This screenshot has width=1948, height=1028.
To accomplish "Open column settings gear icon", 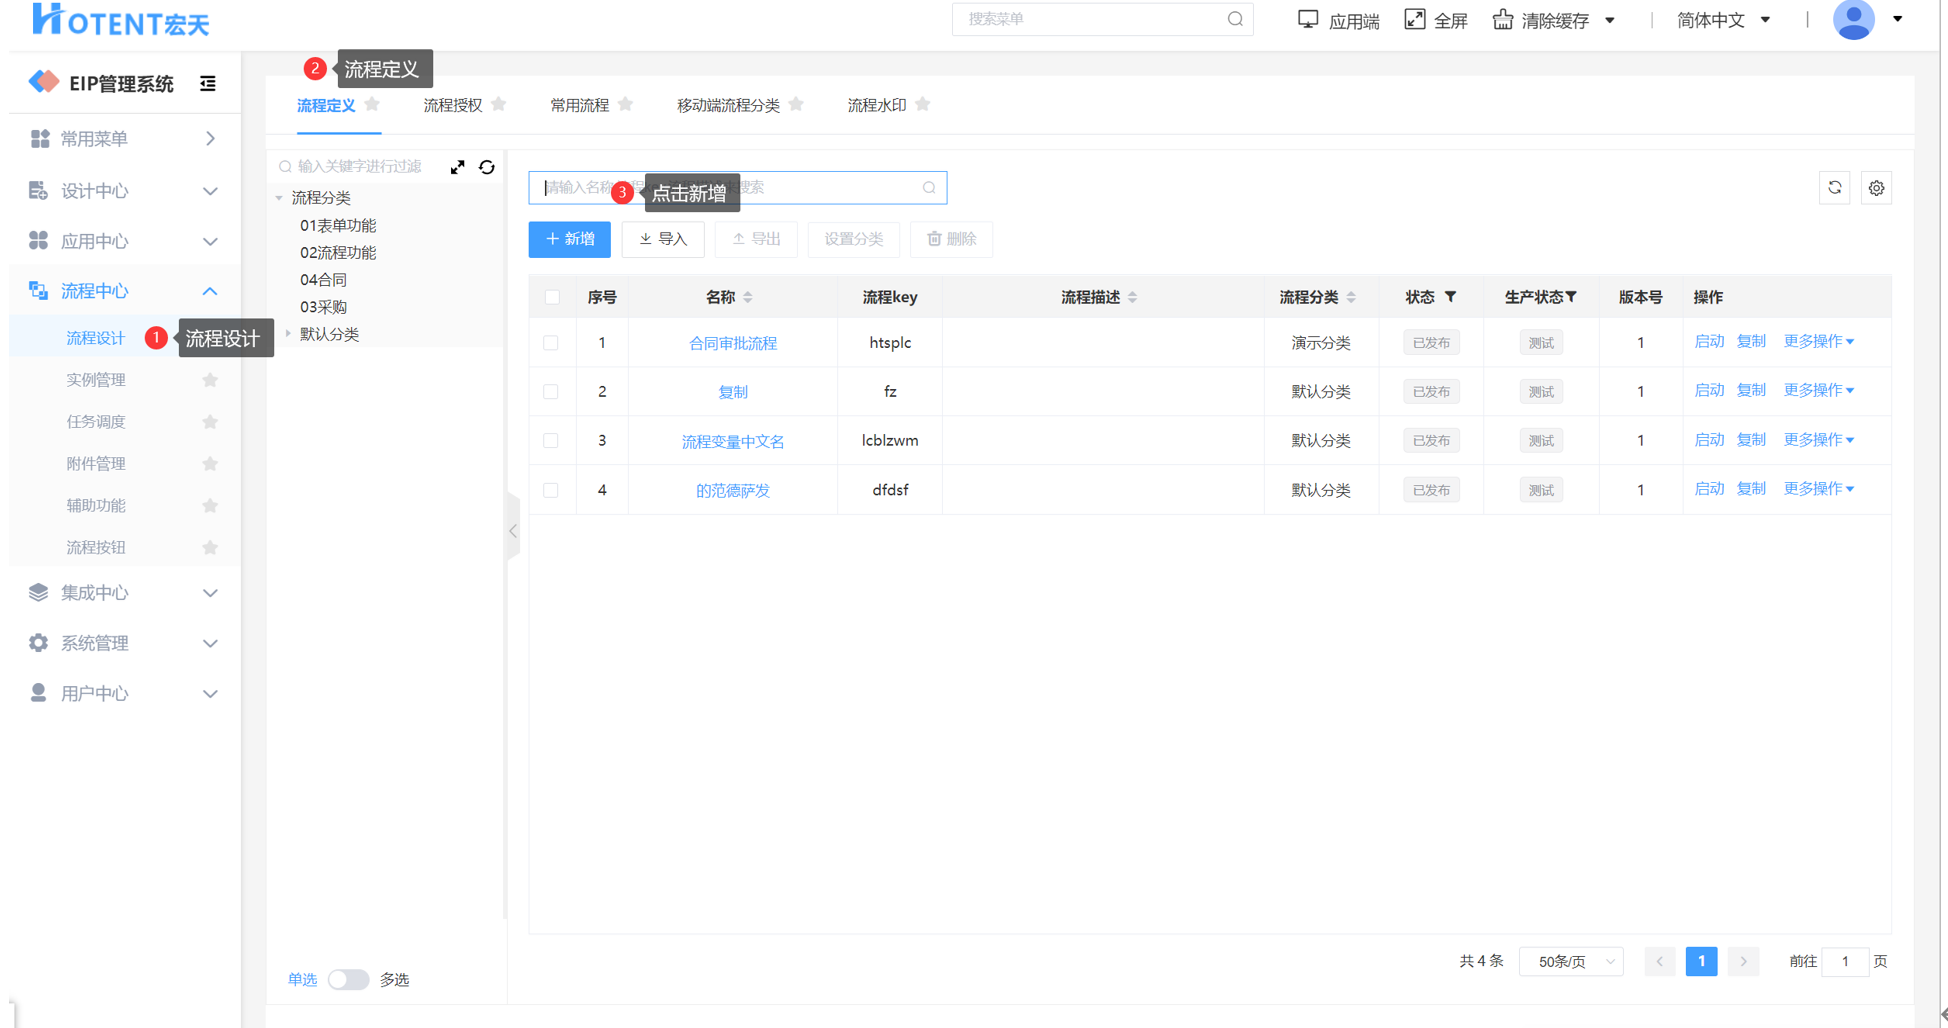I will click(1876, 188).
